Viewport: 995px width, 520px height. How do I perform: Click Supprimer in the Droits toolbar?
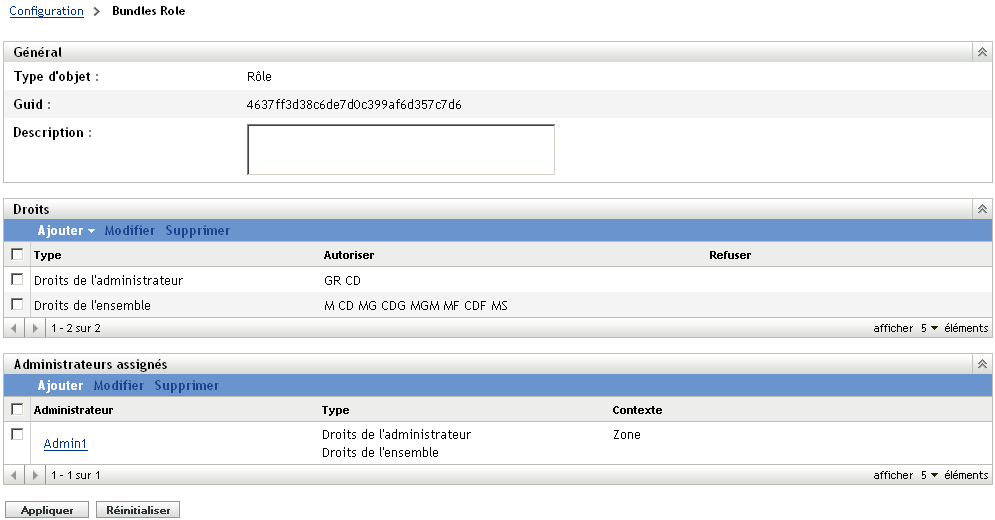[197, 230]
